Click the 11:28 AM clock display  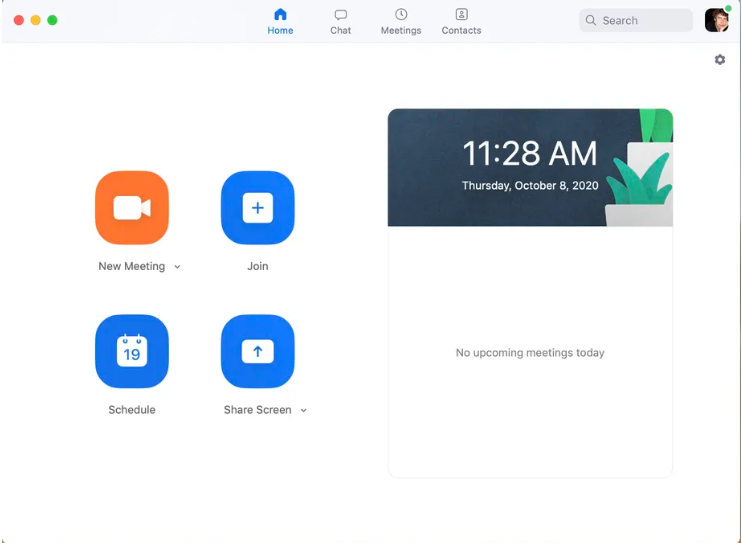tap(529, 154)
